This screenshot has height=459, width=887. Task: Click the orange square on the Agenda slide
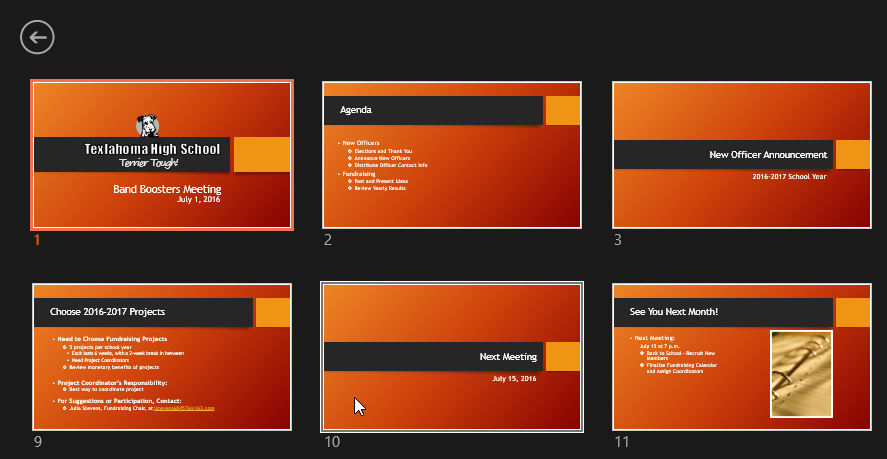coord(562,110)
